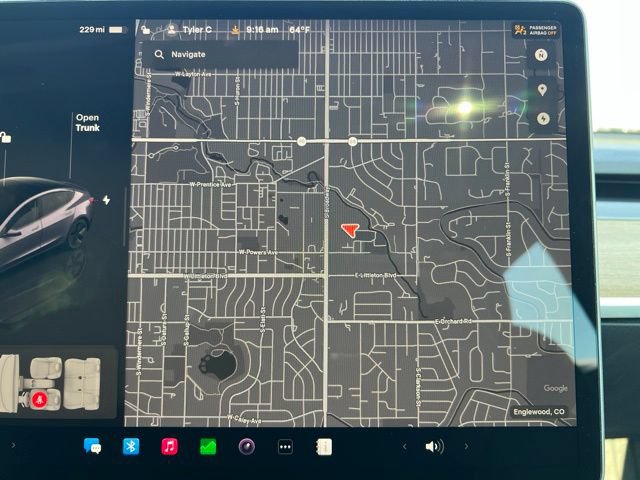
Task: Open the Tyler C driver profile
Action: pyautogui.click(x=189, y=29)
